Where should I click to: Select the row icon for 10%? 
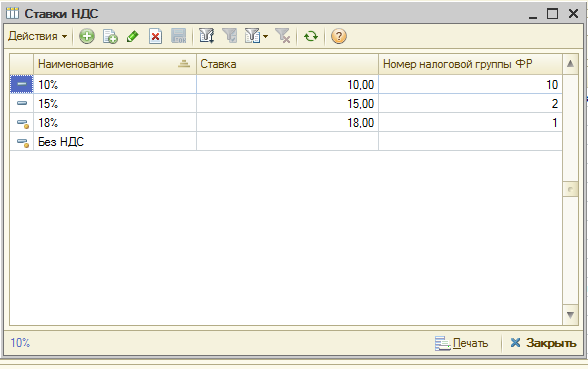[x=22, y=84]
